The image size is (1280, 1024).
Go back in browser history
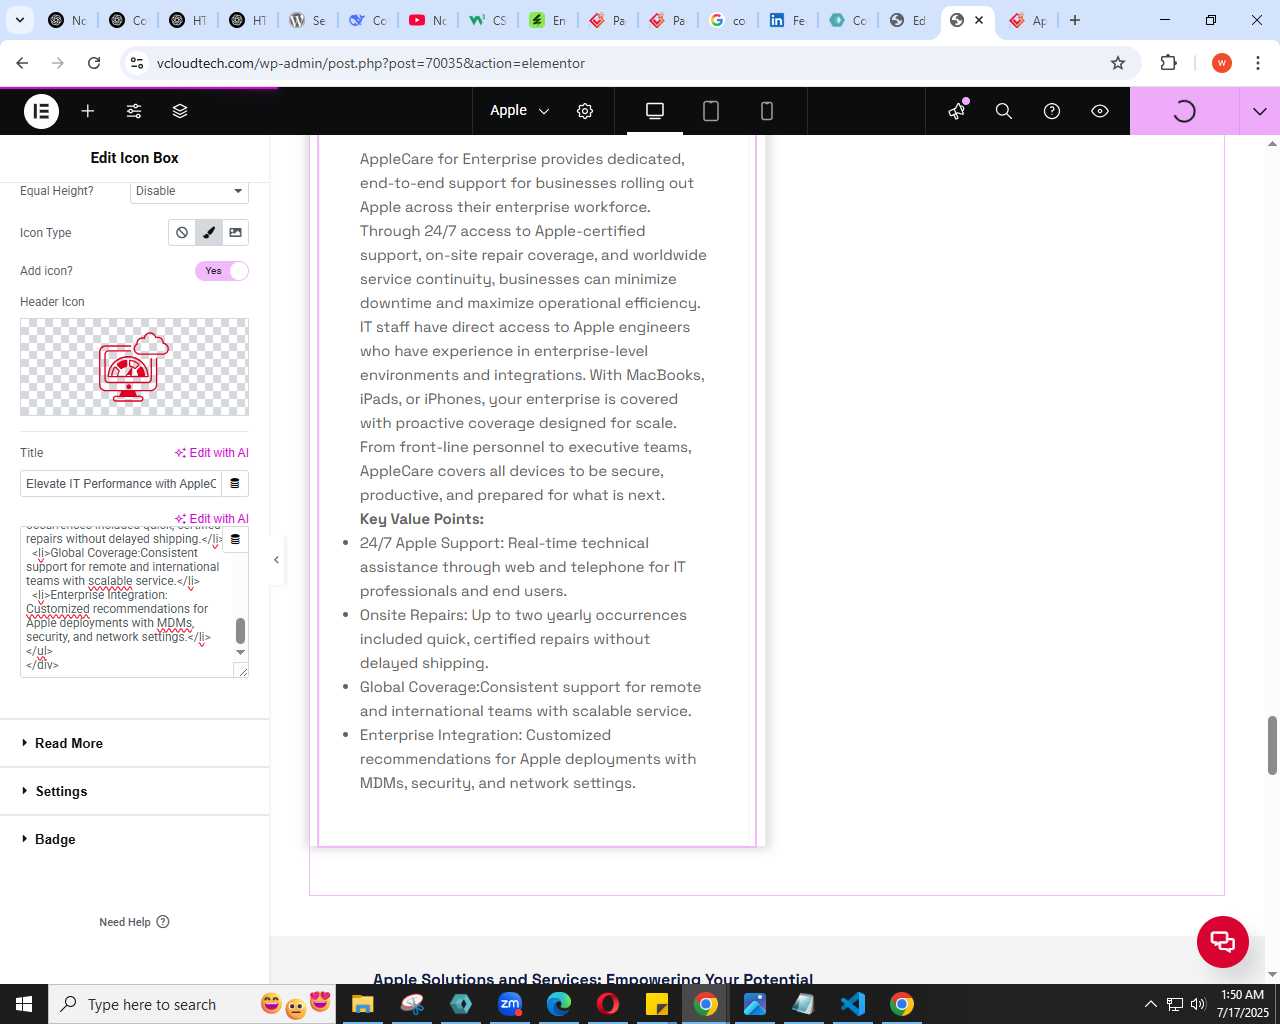[x=22, y=63]
